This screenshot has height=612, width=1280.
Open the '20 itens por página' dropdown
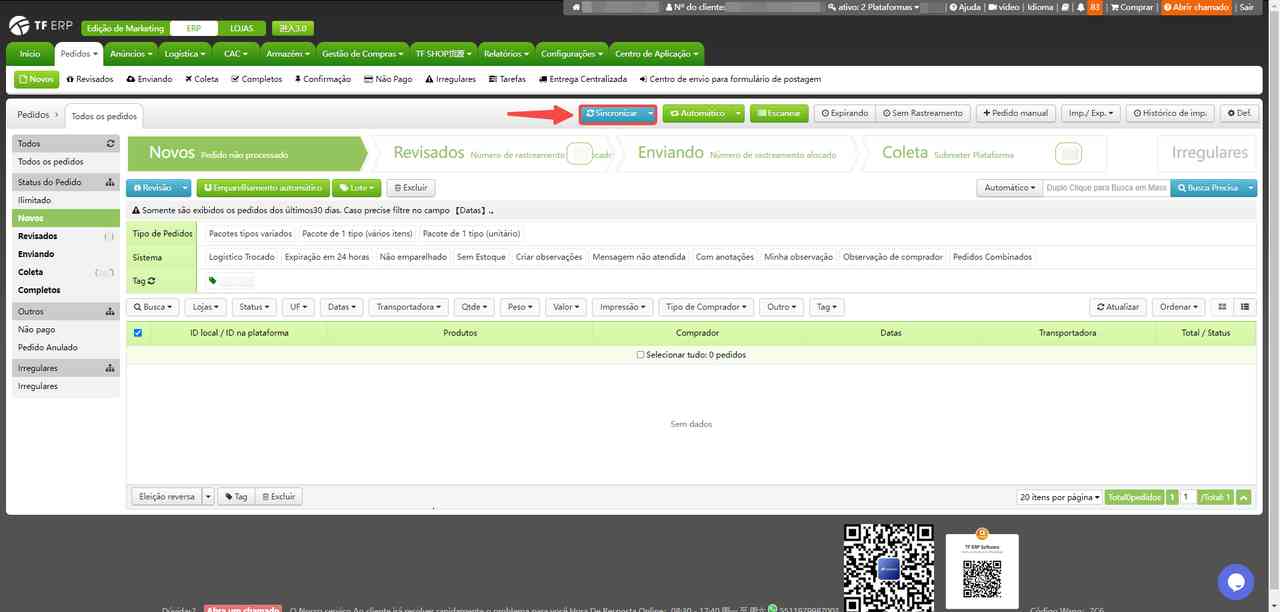click(1059, 497)
